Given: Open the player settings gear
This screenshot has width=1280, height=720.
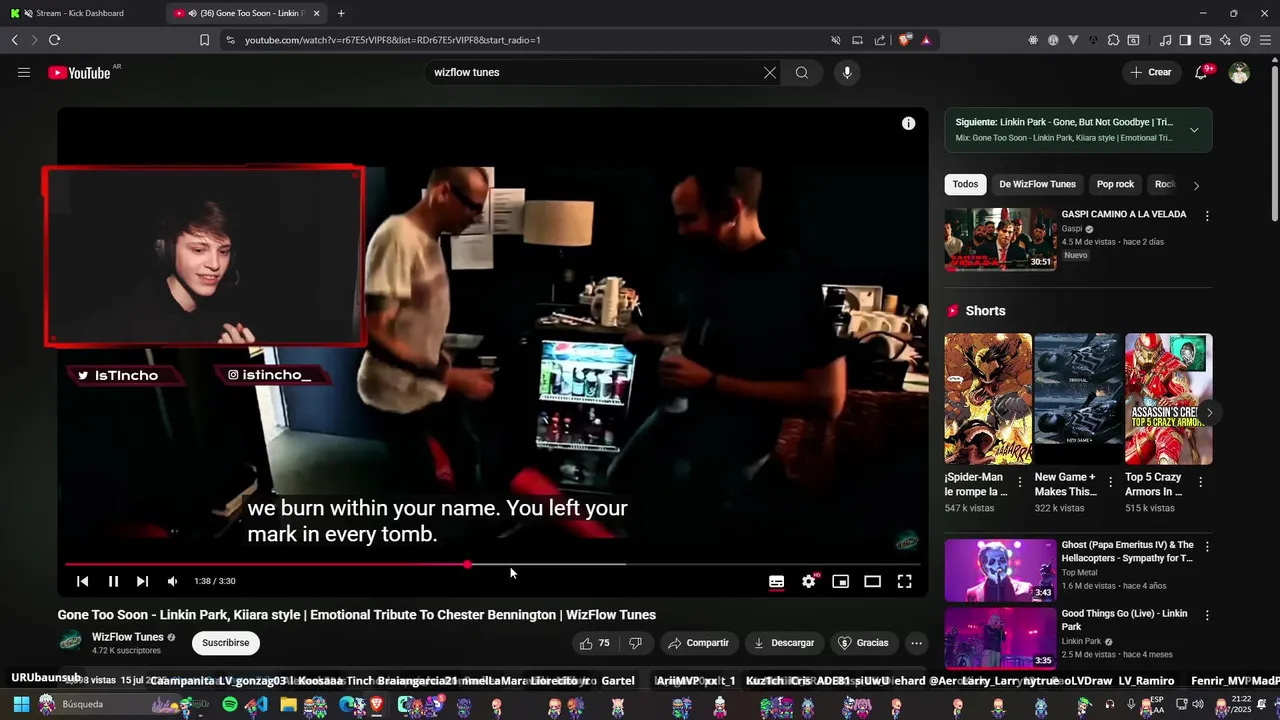Looking at the screenshot, I should (x=809, y=581).
